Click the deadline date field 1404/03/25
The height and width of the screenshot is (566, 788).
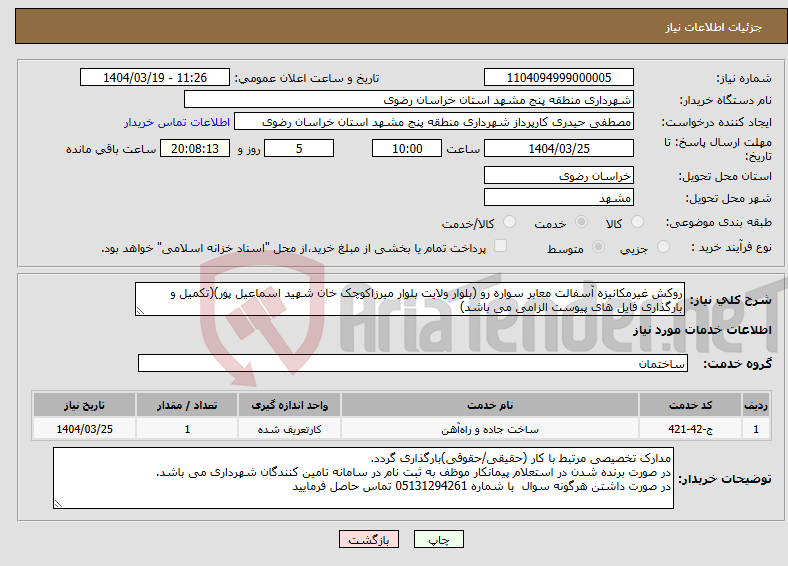click(558, 148)
